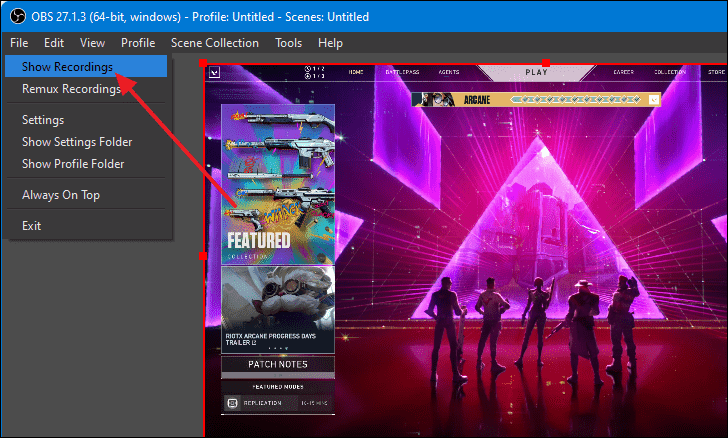Choose Remux Recordings menu entry
Screen dimensions: 728x438
click(86, 89)
